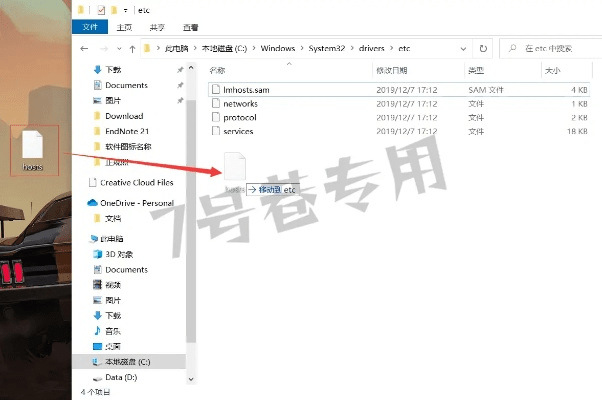Open Data (D:) drive in sidebar

pyautogui.click(x=121, y=377)
